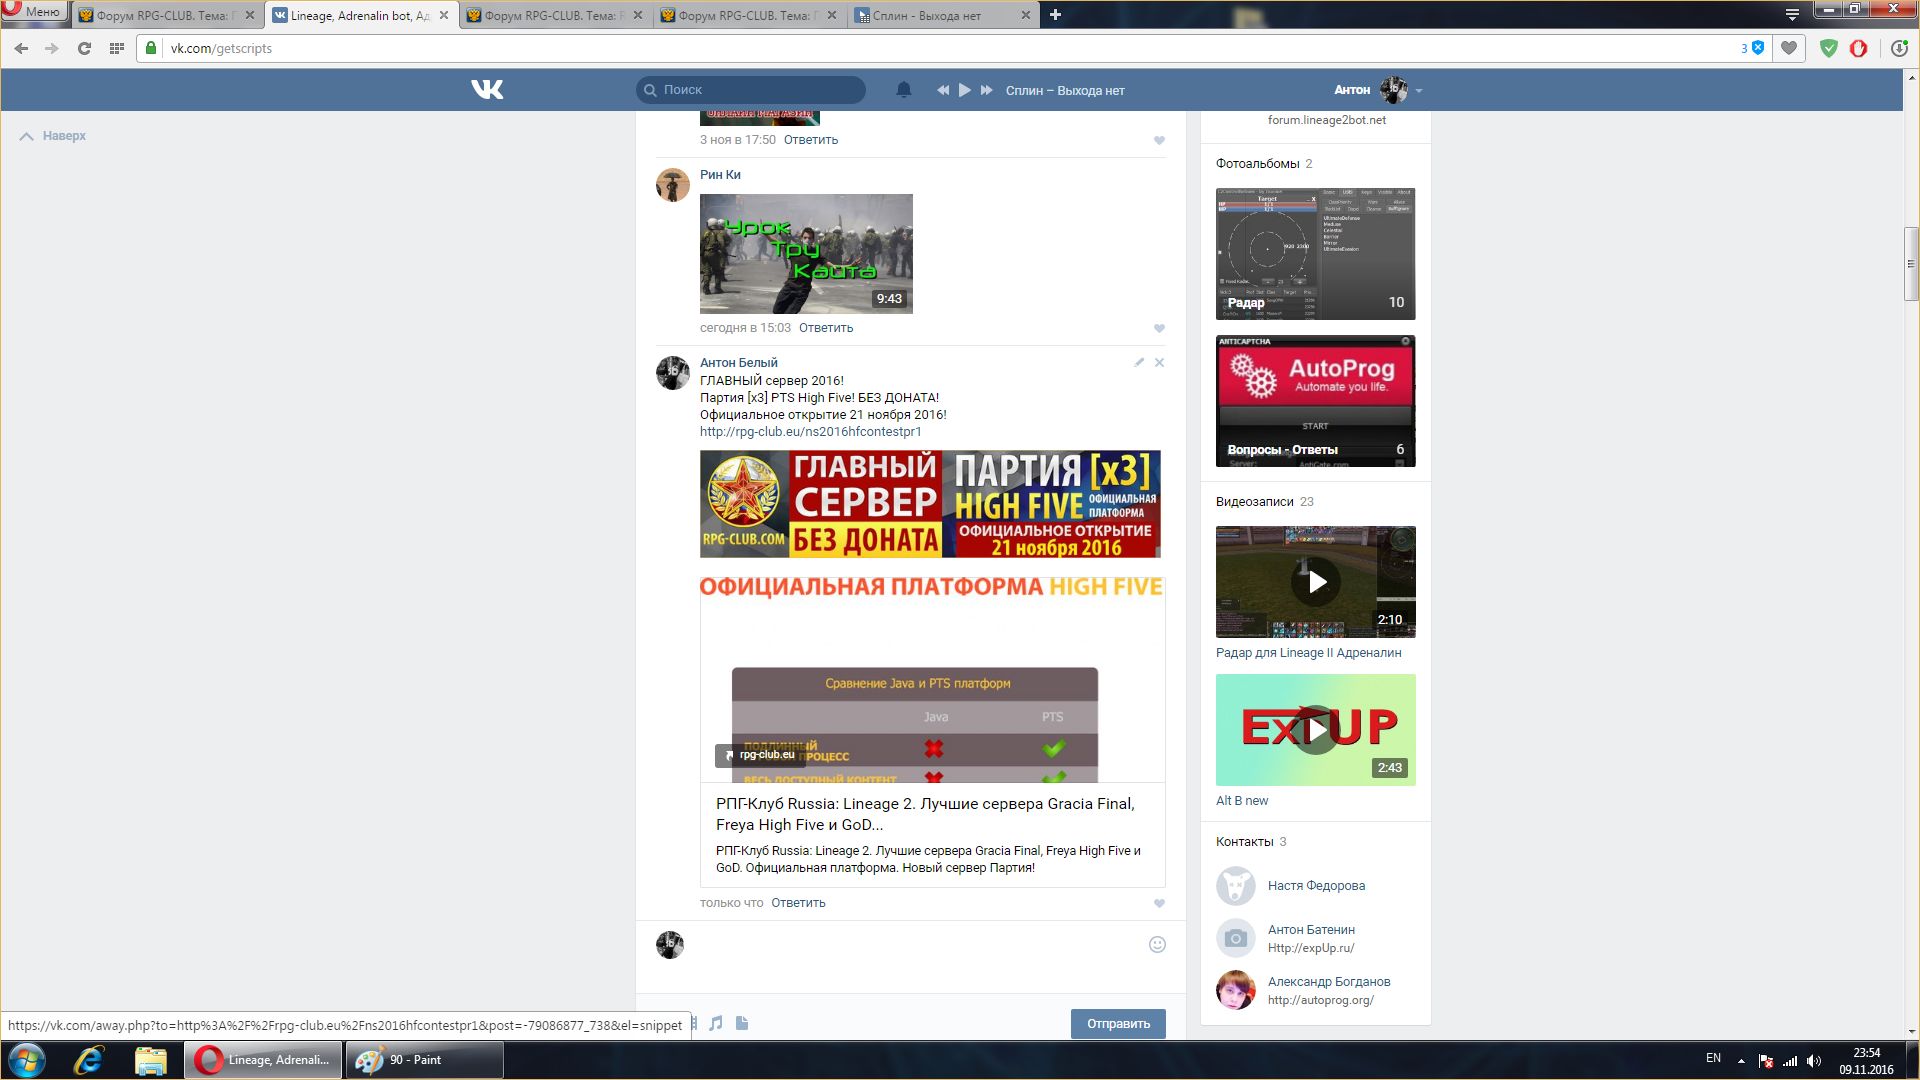Click the page vertical scrollbar thumb

click(1911, 264)
